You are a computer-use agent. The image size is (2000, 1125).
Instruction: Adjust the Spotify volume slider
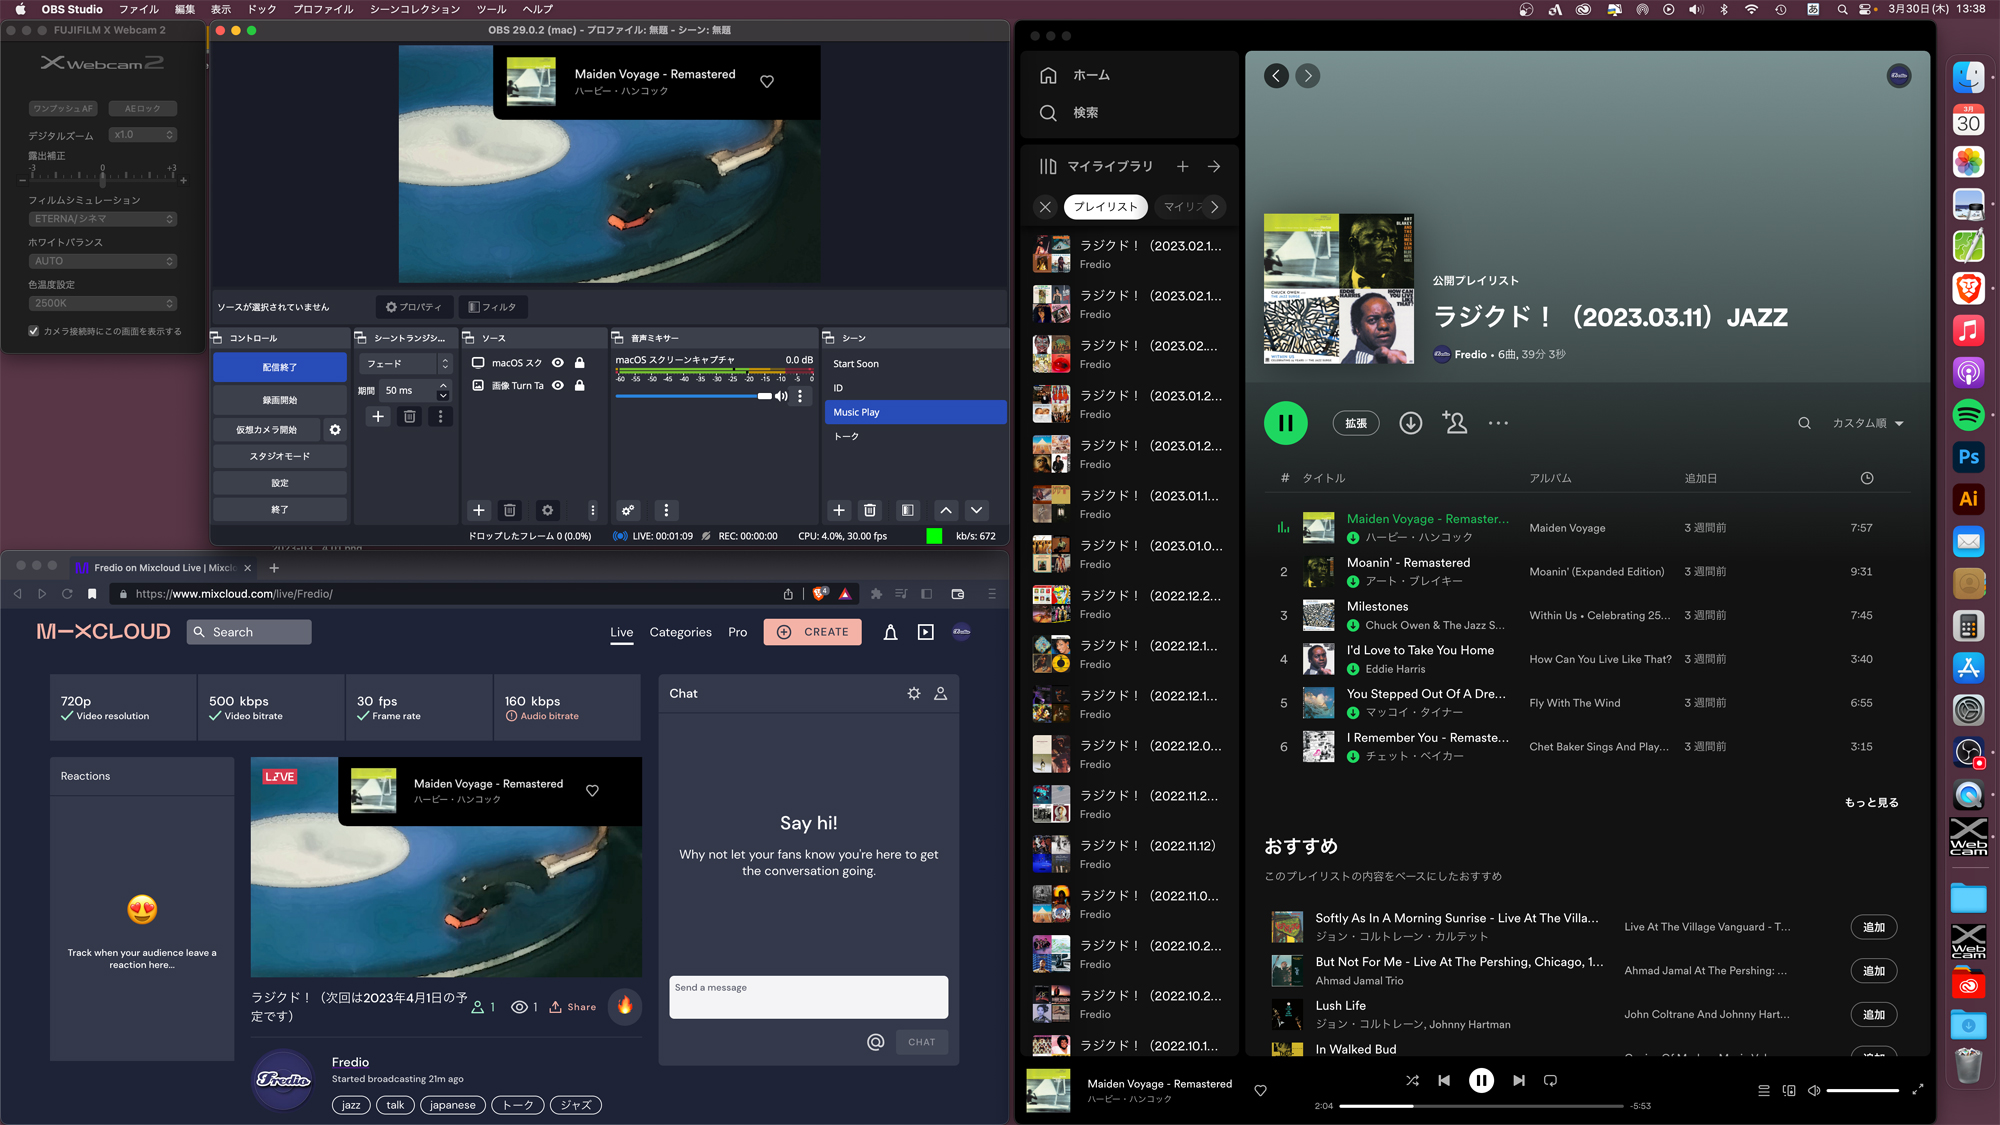click(x=1862, y=1090)
